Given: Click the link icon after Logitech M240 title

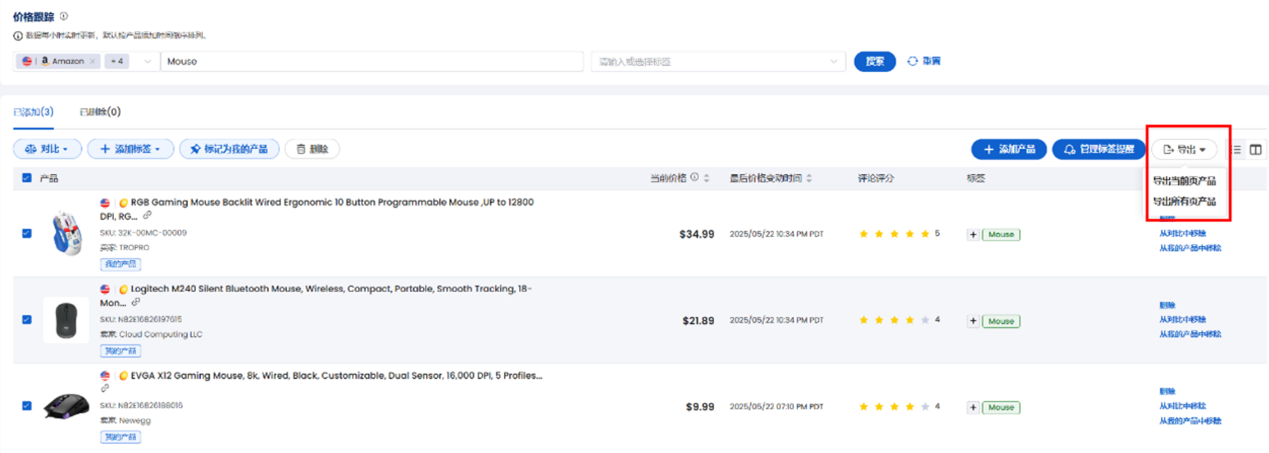Looking at the screenshot, I should (136, 302).
